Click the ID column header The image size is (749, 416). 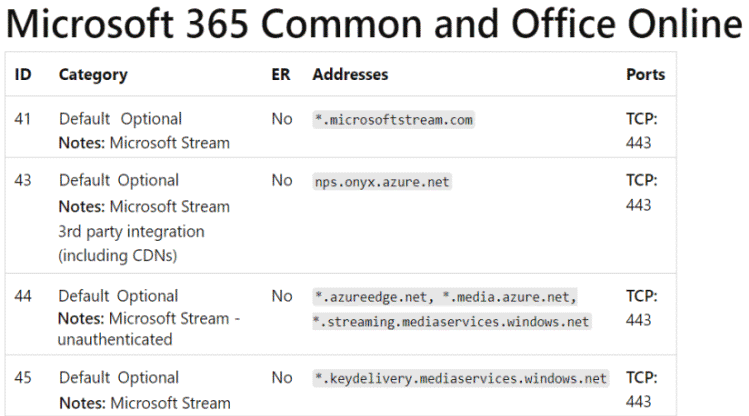(23, 75)
